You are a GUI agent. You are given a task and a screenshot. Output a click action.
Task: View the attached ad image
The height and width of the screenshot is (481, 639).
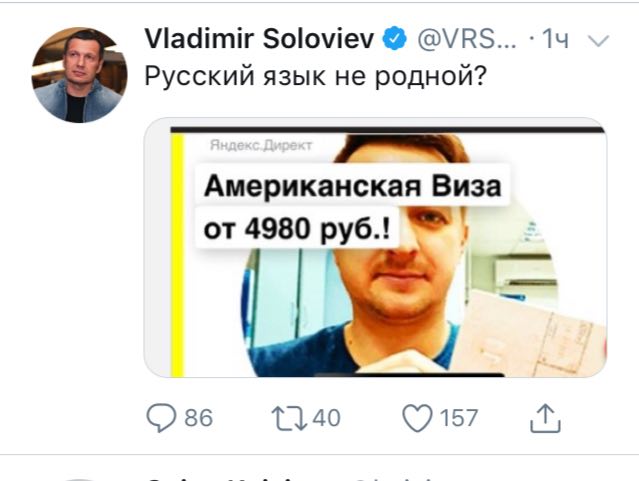point(375,247)
